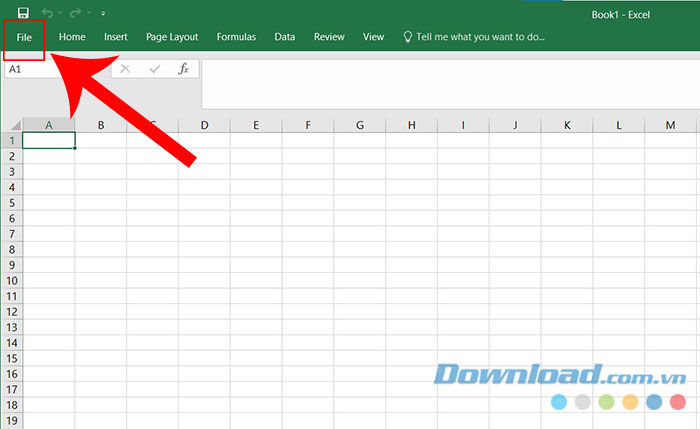700x429 pixels.
Task: Click the Undo arrow icon
Action: [46, 13]
